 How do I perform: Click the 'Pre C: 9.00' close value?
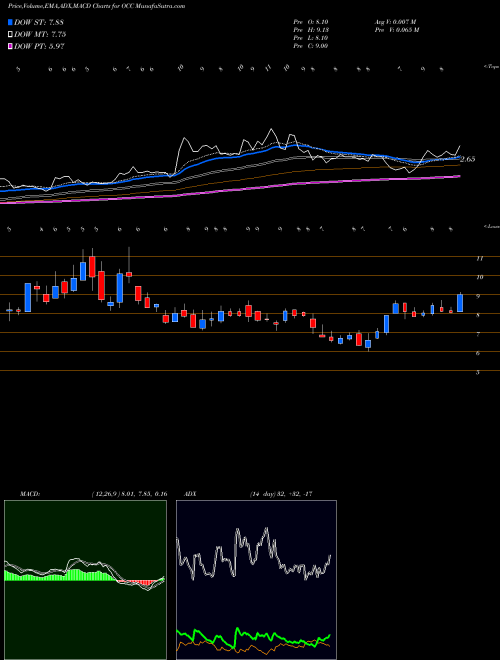point(311,46)
